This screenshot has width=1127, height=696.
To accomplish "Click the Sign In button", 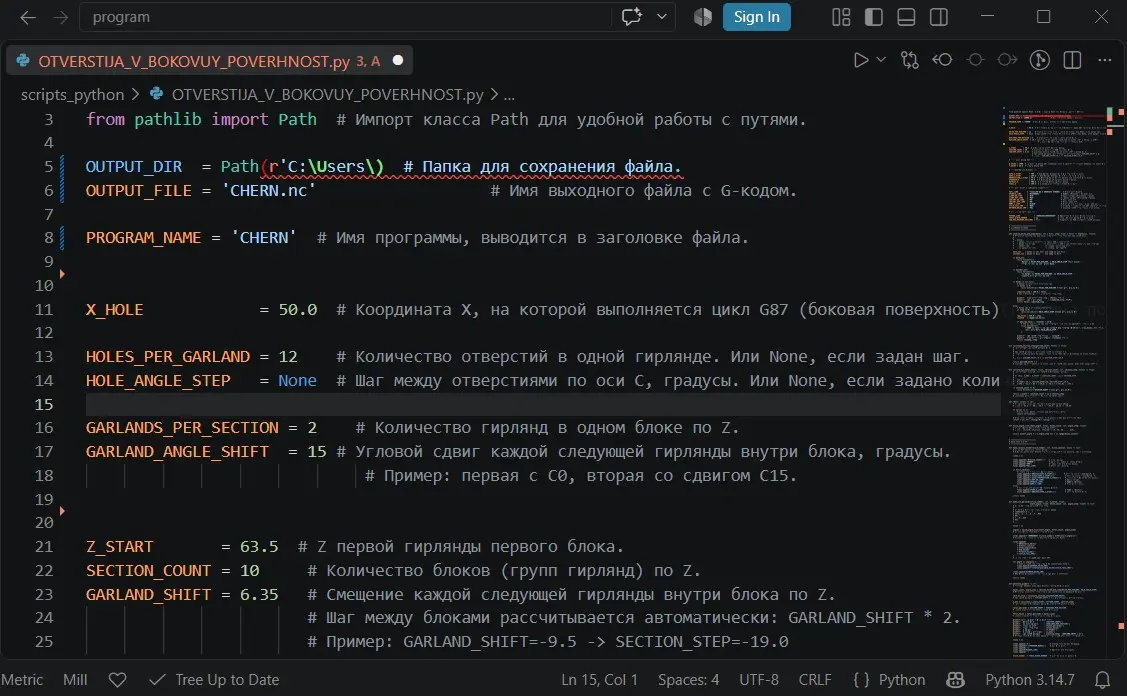I will click(757, 17).
